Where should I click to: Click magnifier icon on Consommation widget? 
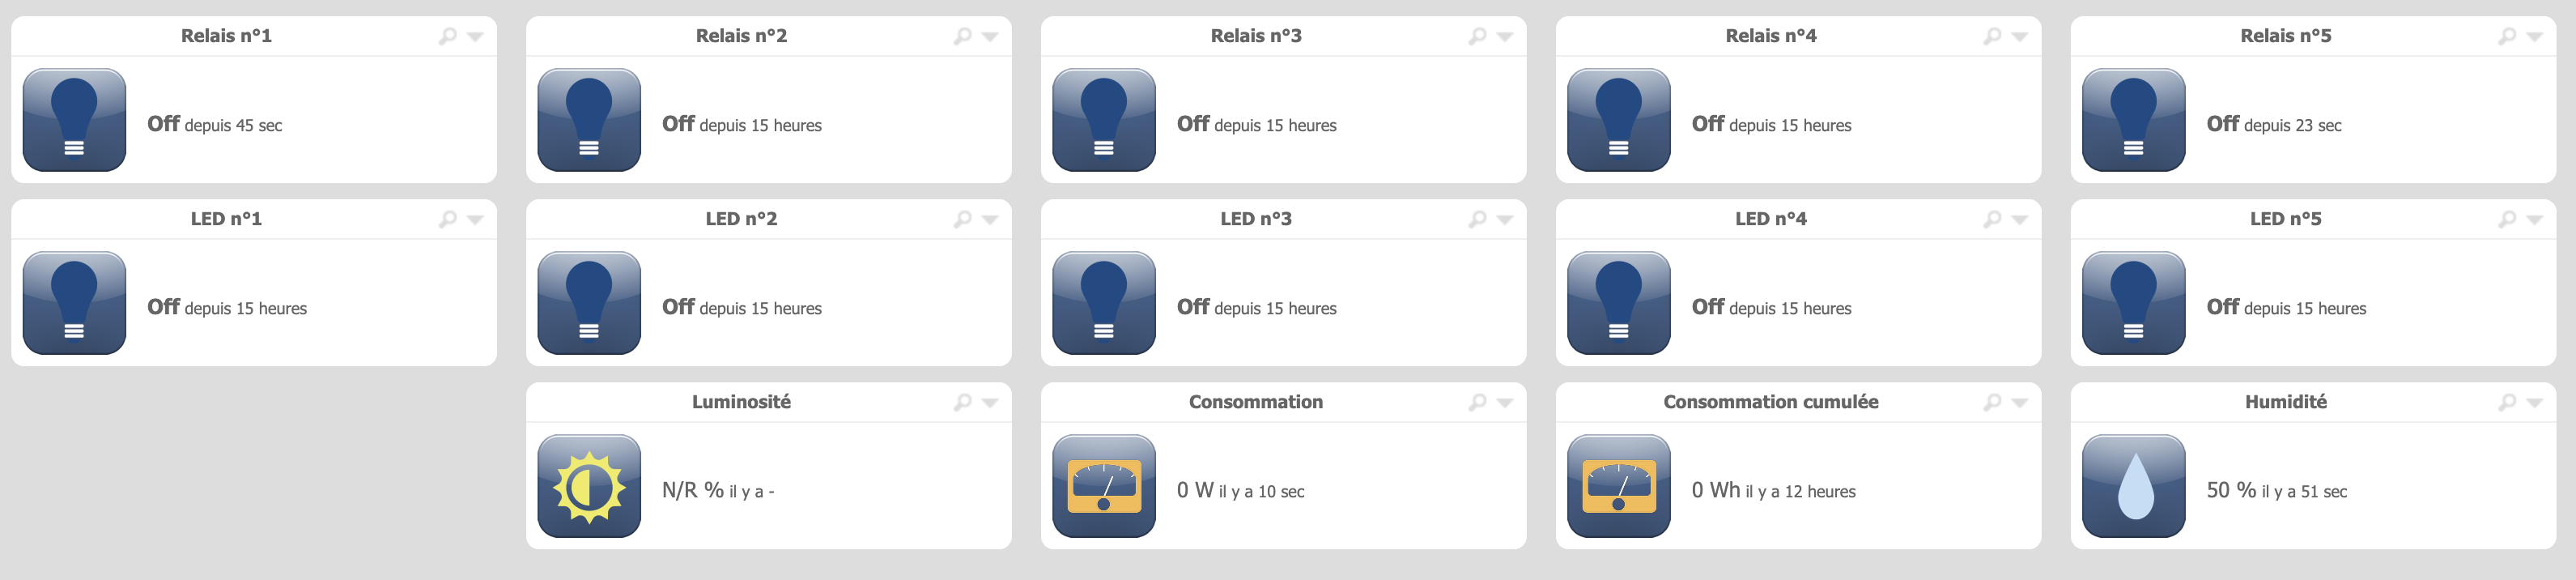pos(1478,402)
